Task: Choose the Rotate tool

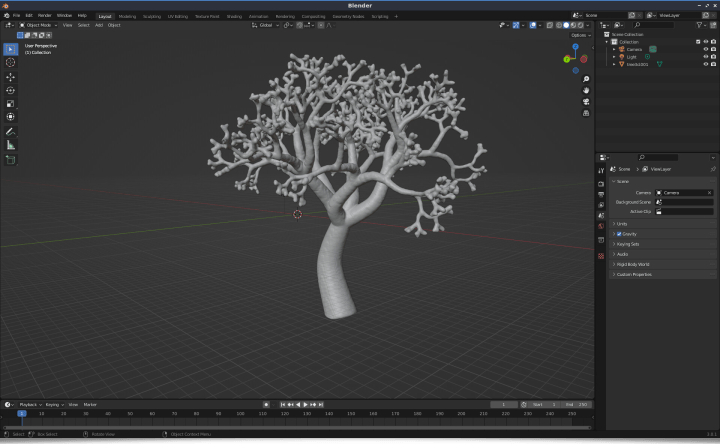Action: (11, 90)
